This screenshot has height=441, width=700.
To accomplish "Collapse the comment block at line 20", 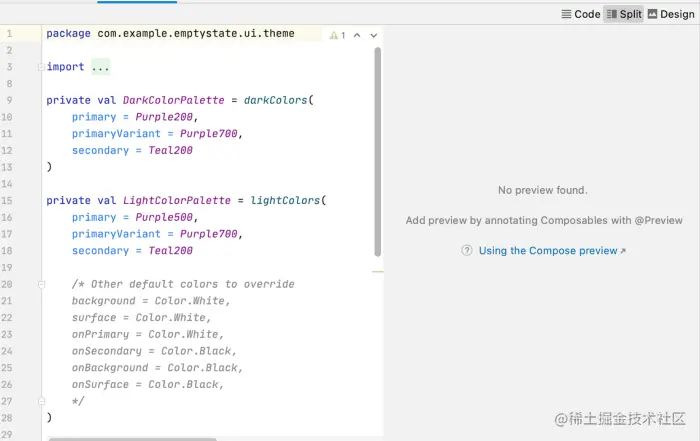I will click(x=42, y=284).
